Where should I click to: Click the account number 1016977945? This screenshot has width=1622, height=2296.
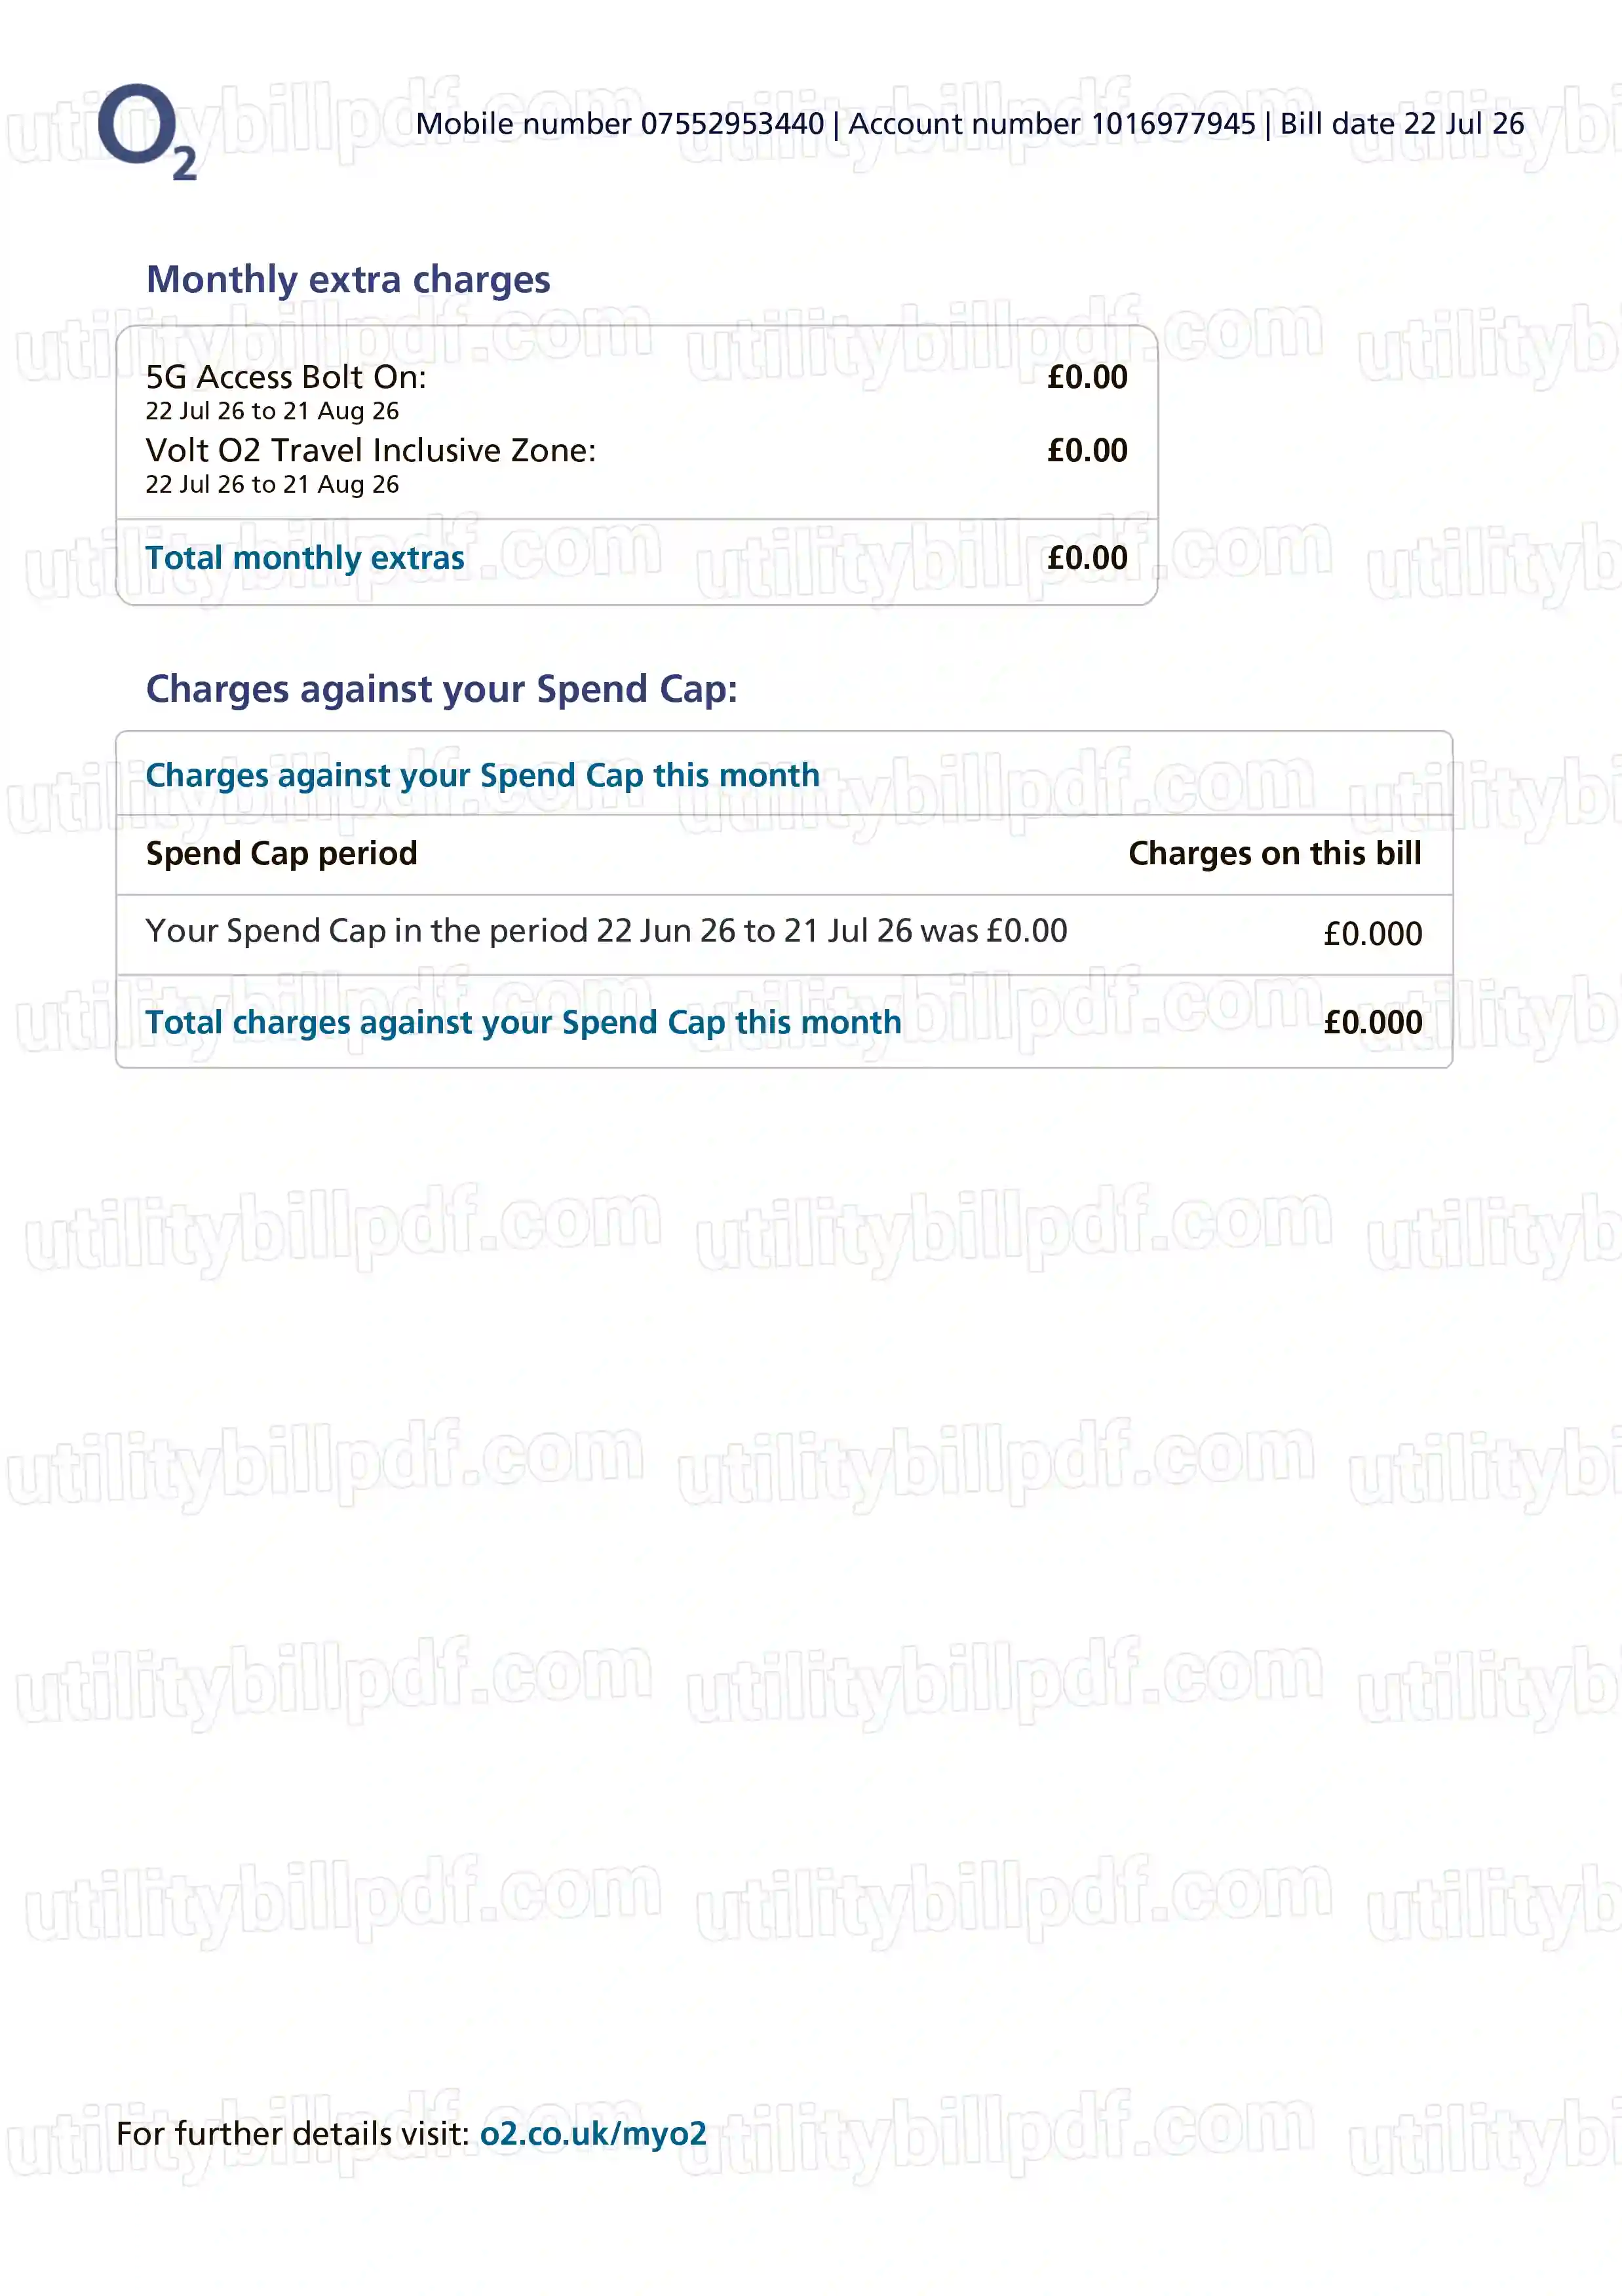click(x=1173, y=123)
